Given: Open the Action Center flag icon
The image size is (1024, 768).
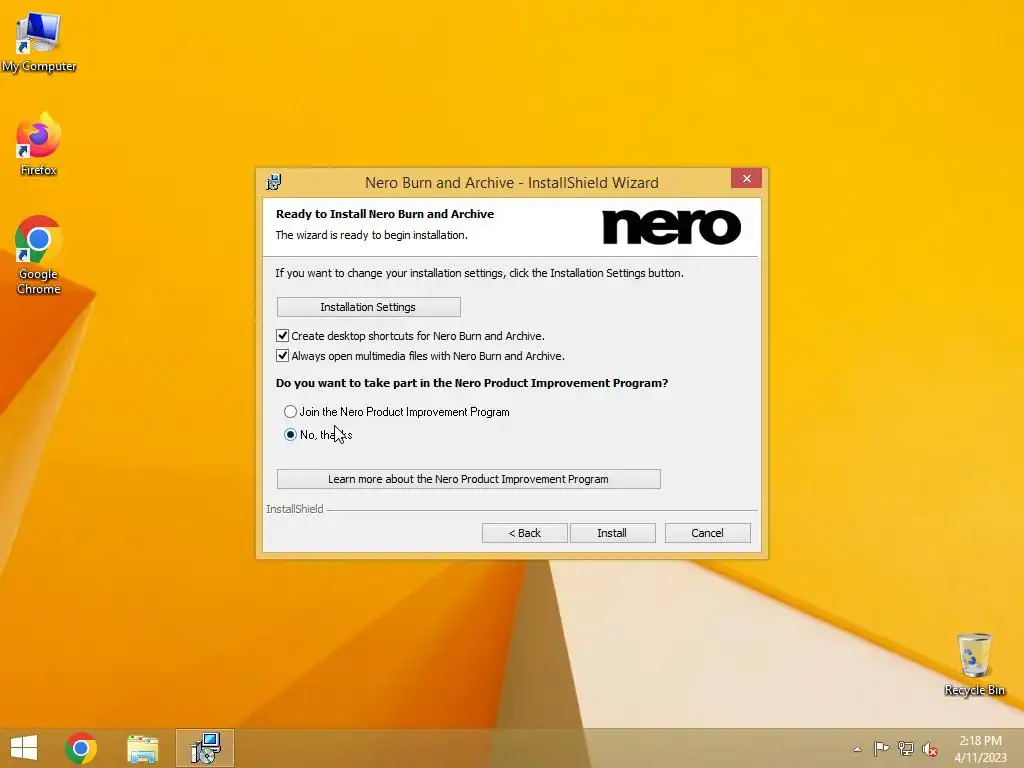Looking at the screenshot, I should pos(881,748).
